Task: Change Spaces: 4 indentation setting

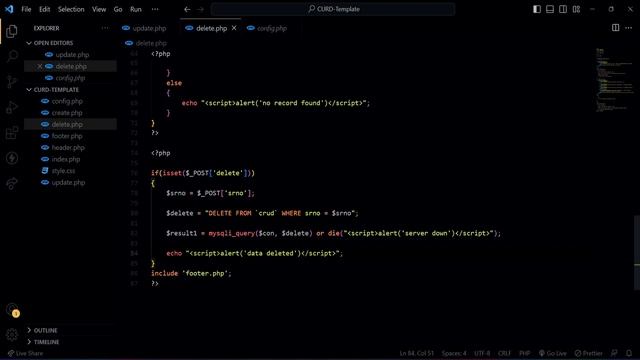Action: 454,353
